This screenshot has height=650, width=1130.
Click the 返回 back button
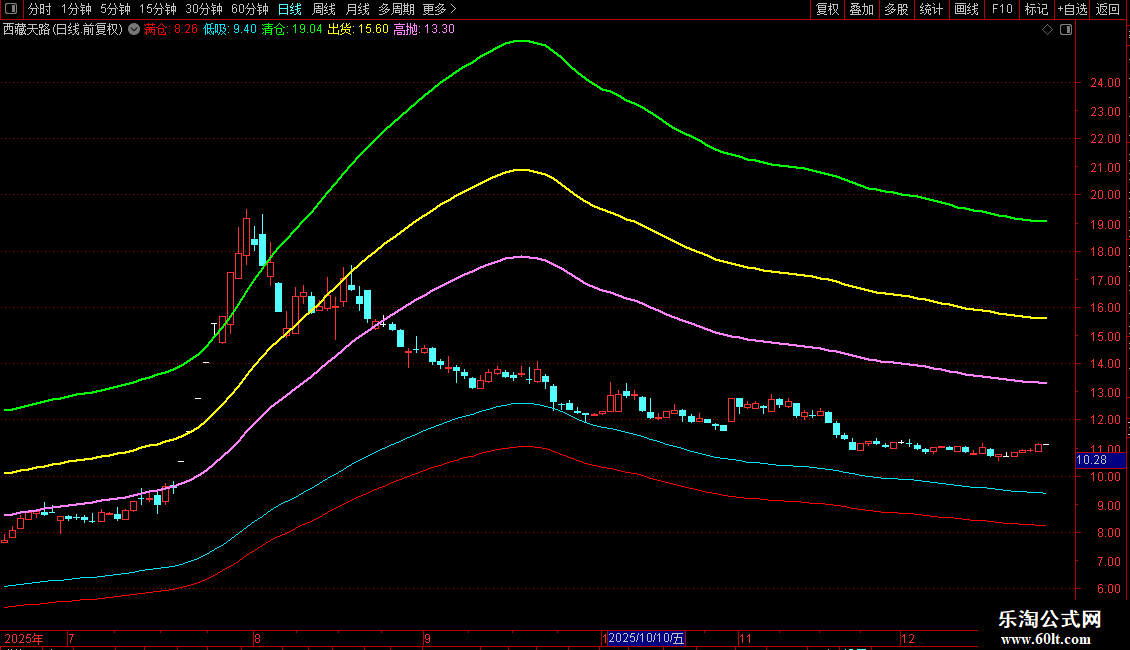(1108, 9)
